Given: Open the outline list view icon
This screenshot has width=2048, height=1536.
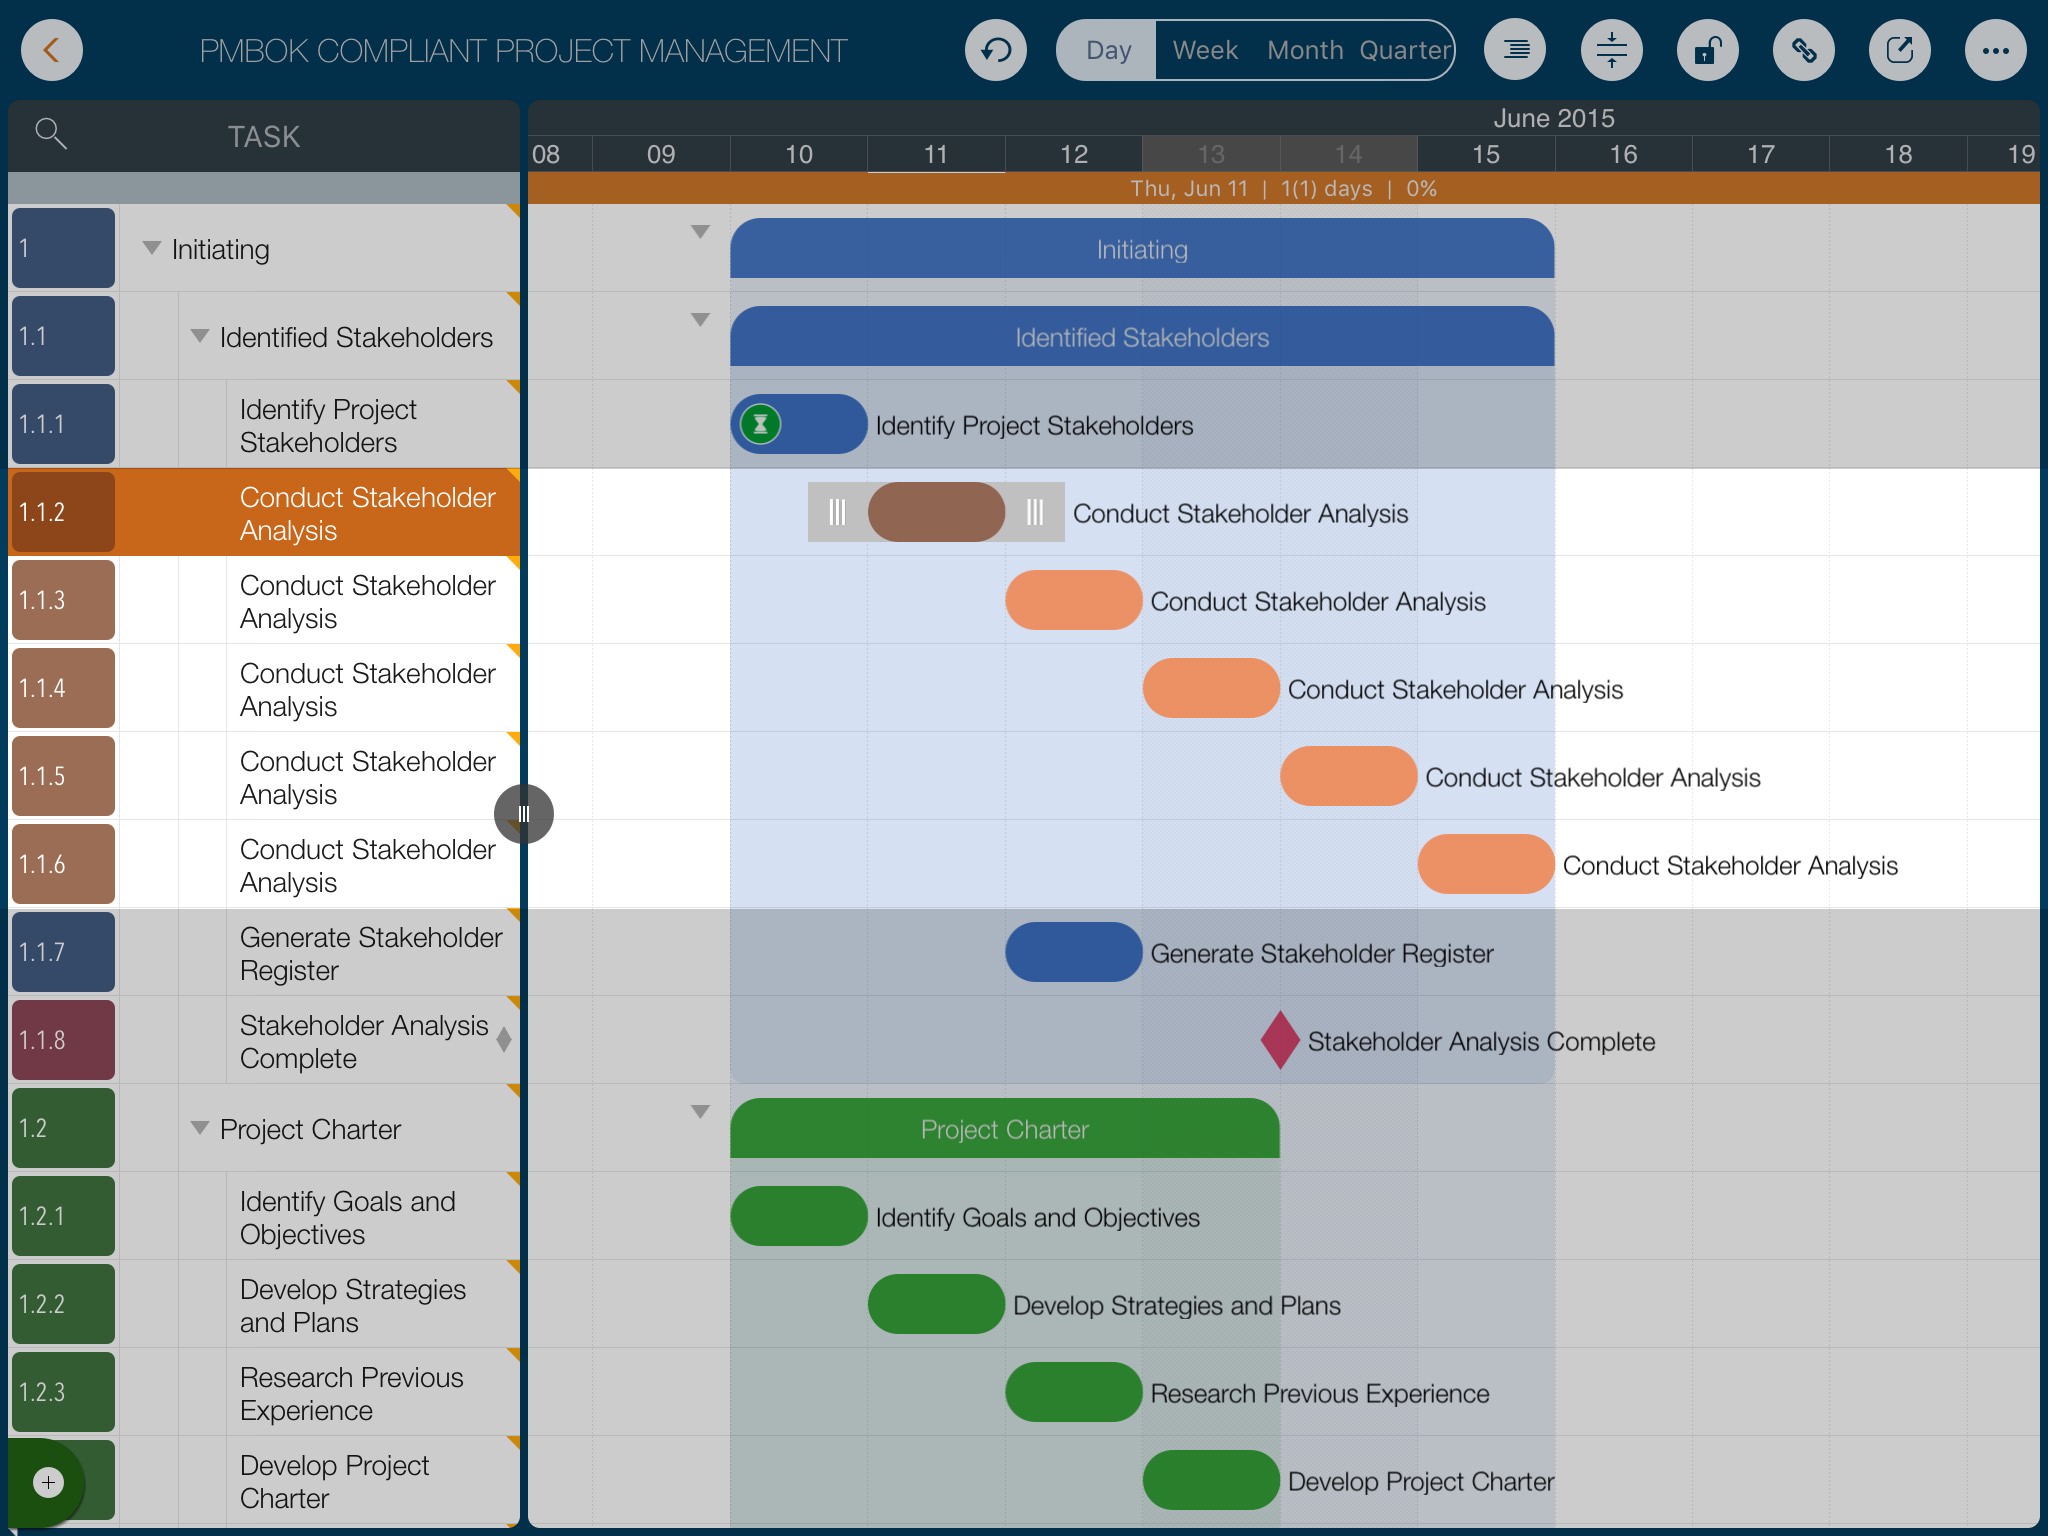Looking at the screenshot, I should click(1515, 50).
